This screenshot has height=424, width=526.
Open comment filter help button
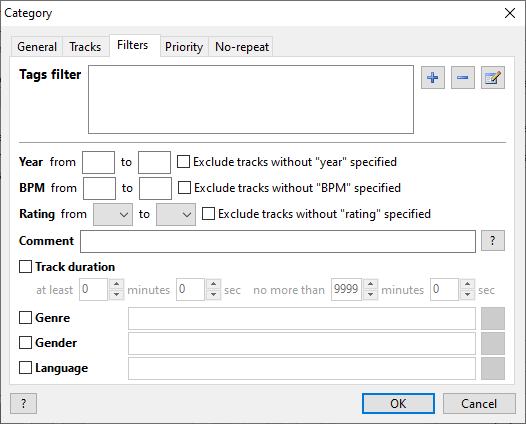pyautogui.click(x=492, y=241)
